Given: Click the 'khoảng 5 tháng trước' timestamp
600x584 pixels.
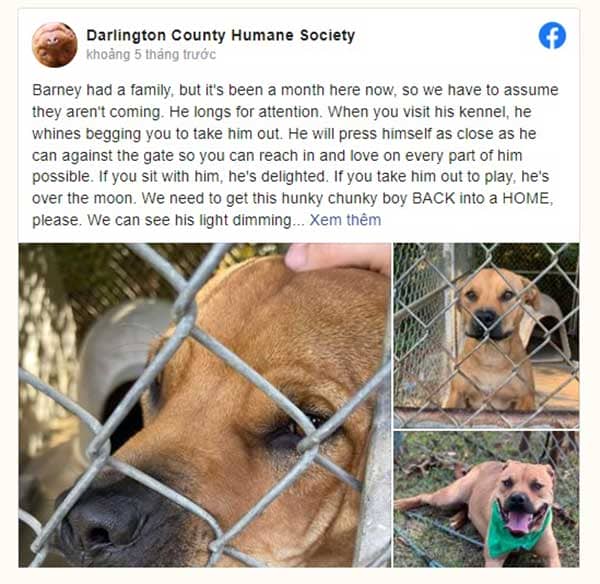Looking at the screenshot, I should click(151, 55).
